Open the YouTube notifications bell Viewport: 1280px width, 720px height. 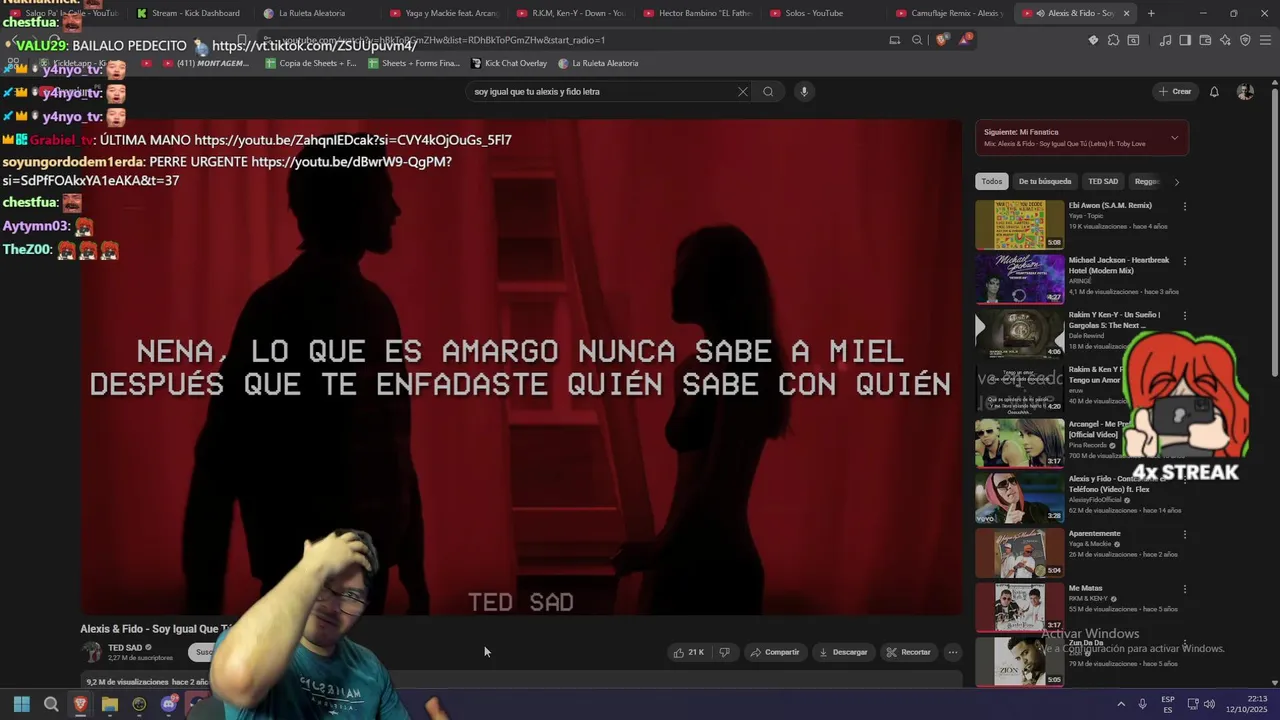(x=1214, y=92)
